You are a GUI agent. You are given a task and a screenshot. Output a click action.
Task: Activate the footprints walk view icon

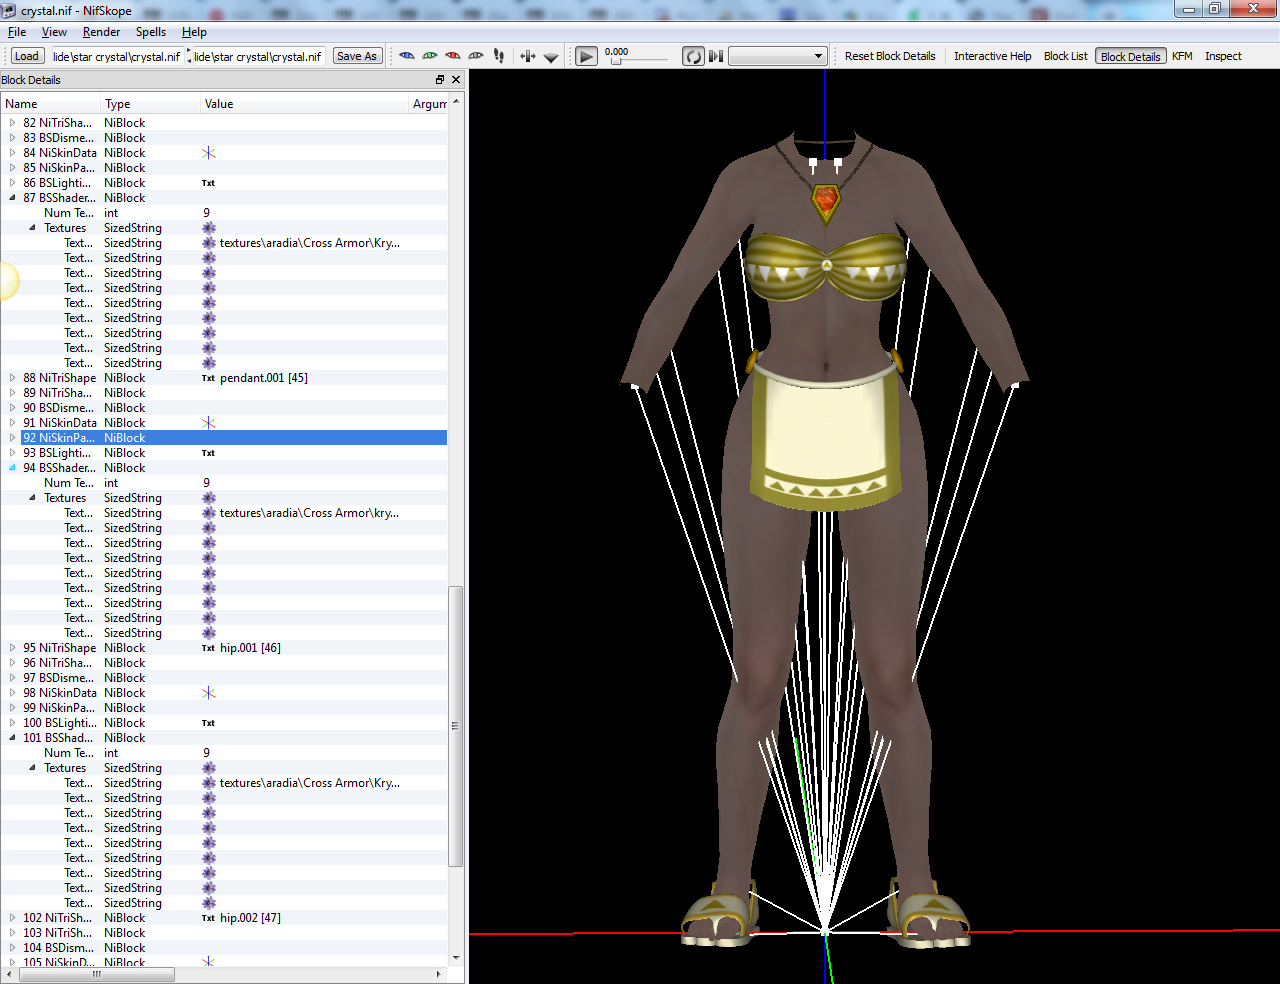coord(499,56)
